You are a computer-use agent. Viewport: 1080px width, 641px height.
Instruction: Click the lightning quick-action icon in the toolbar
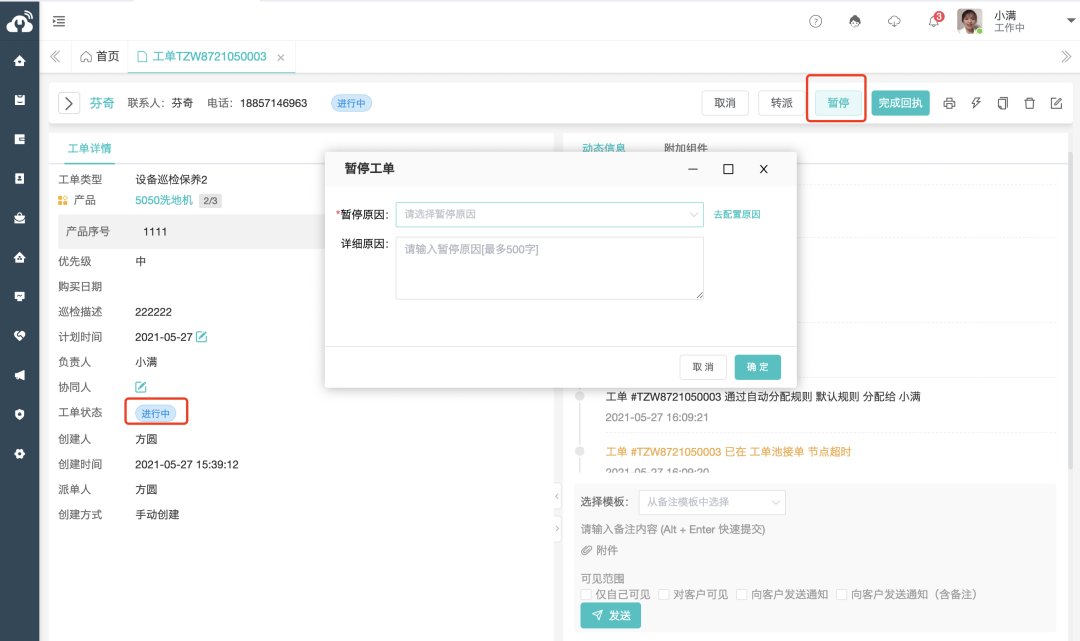point(976,103)
